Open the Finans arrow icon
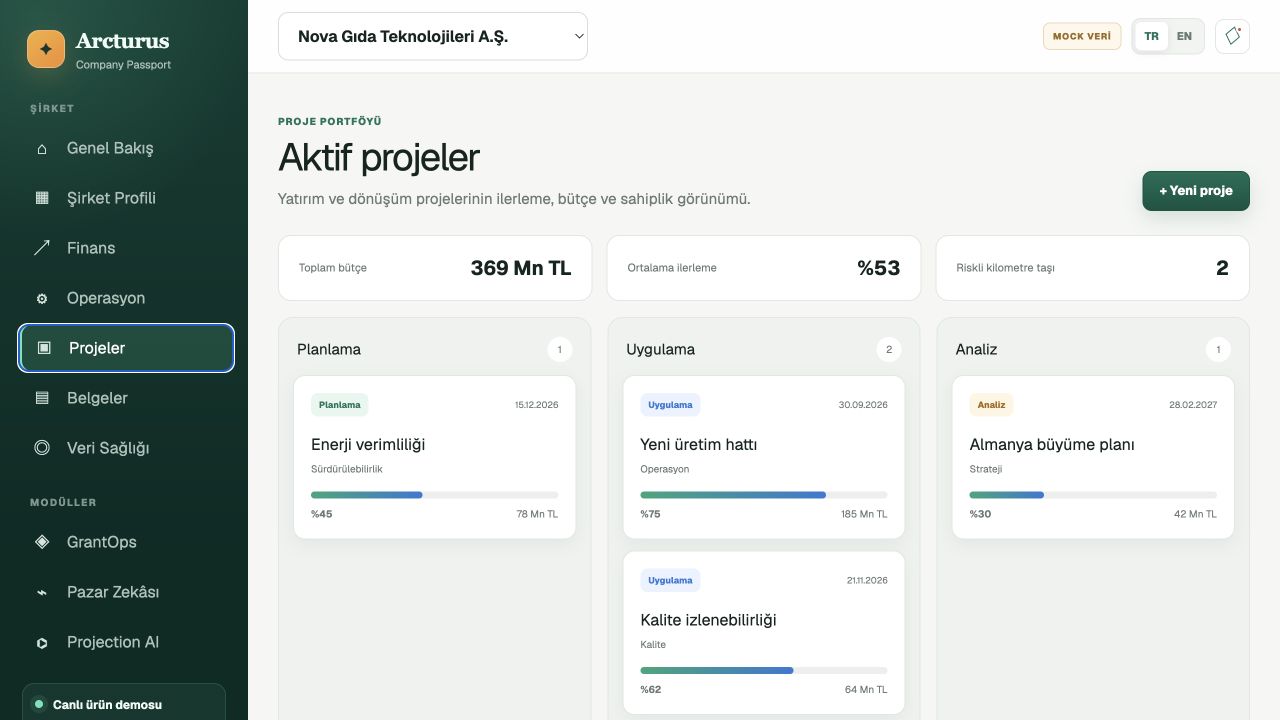 (42, 248)
